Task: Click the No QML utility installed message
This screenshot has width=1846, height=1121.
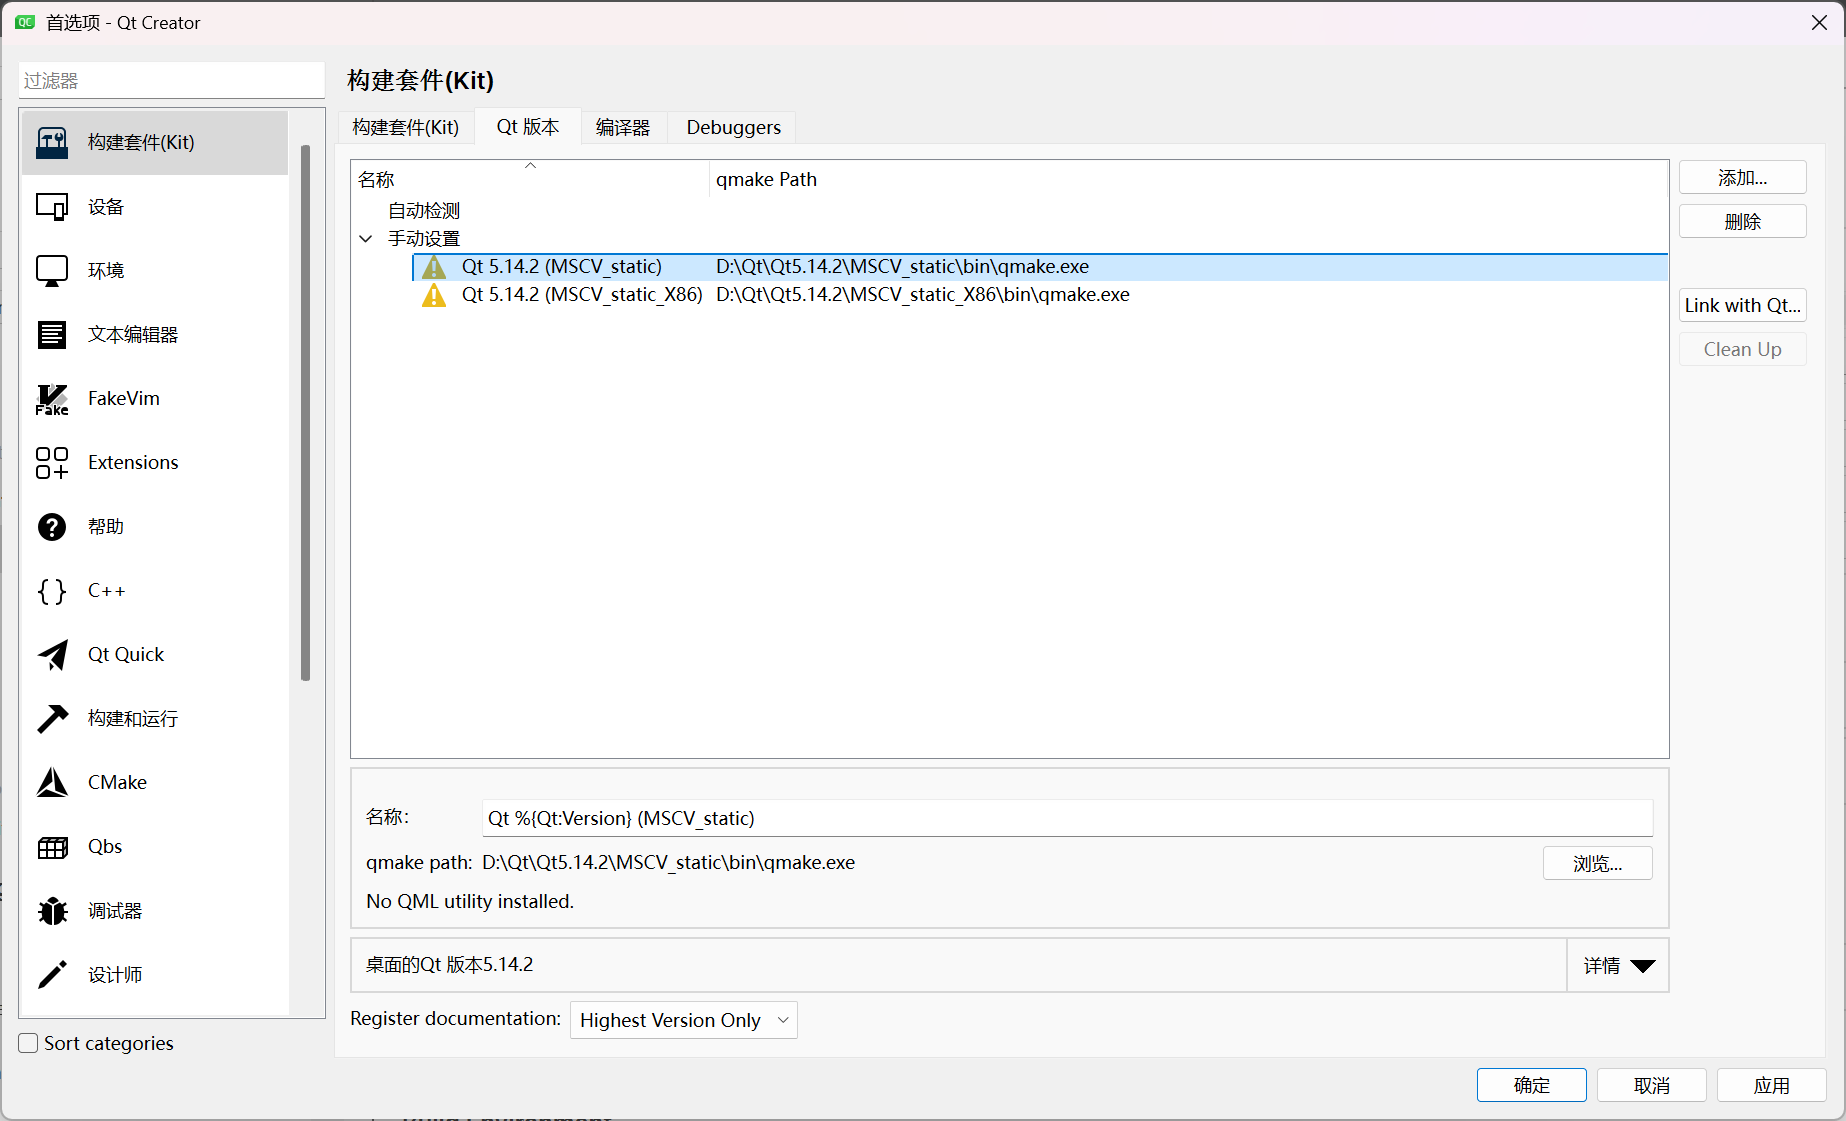Action: pos(470,902)
